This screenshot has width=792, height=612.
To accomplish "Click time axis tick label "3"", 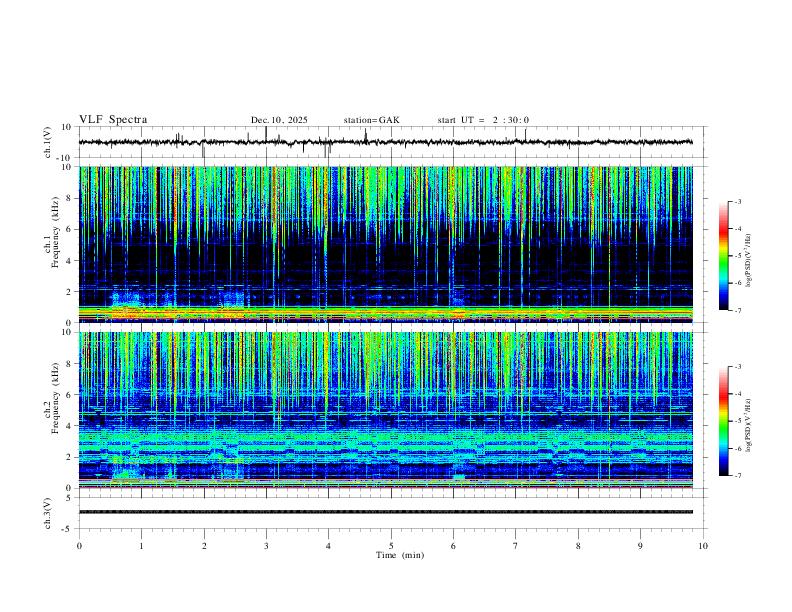I will click(266, 546).
